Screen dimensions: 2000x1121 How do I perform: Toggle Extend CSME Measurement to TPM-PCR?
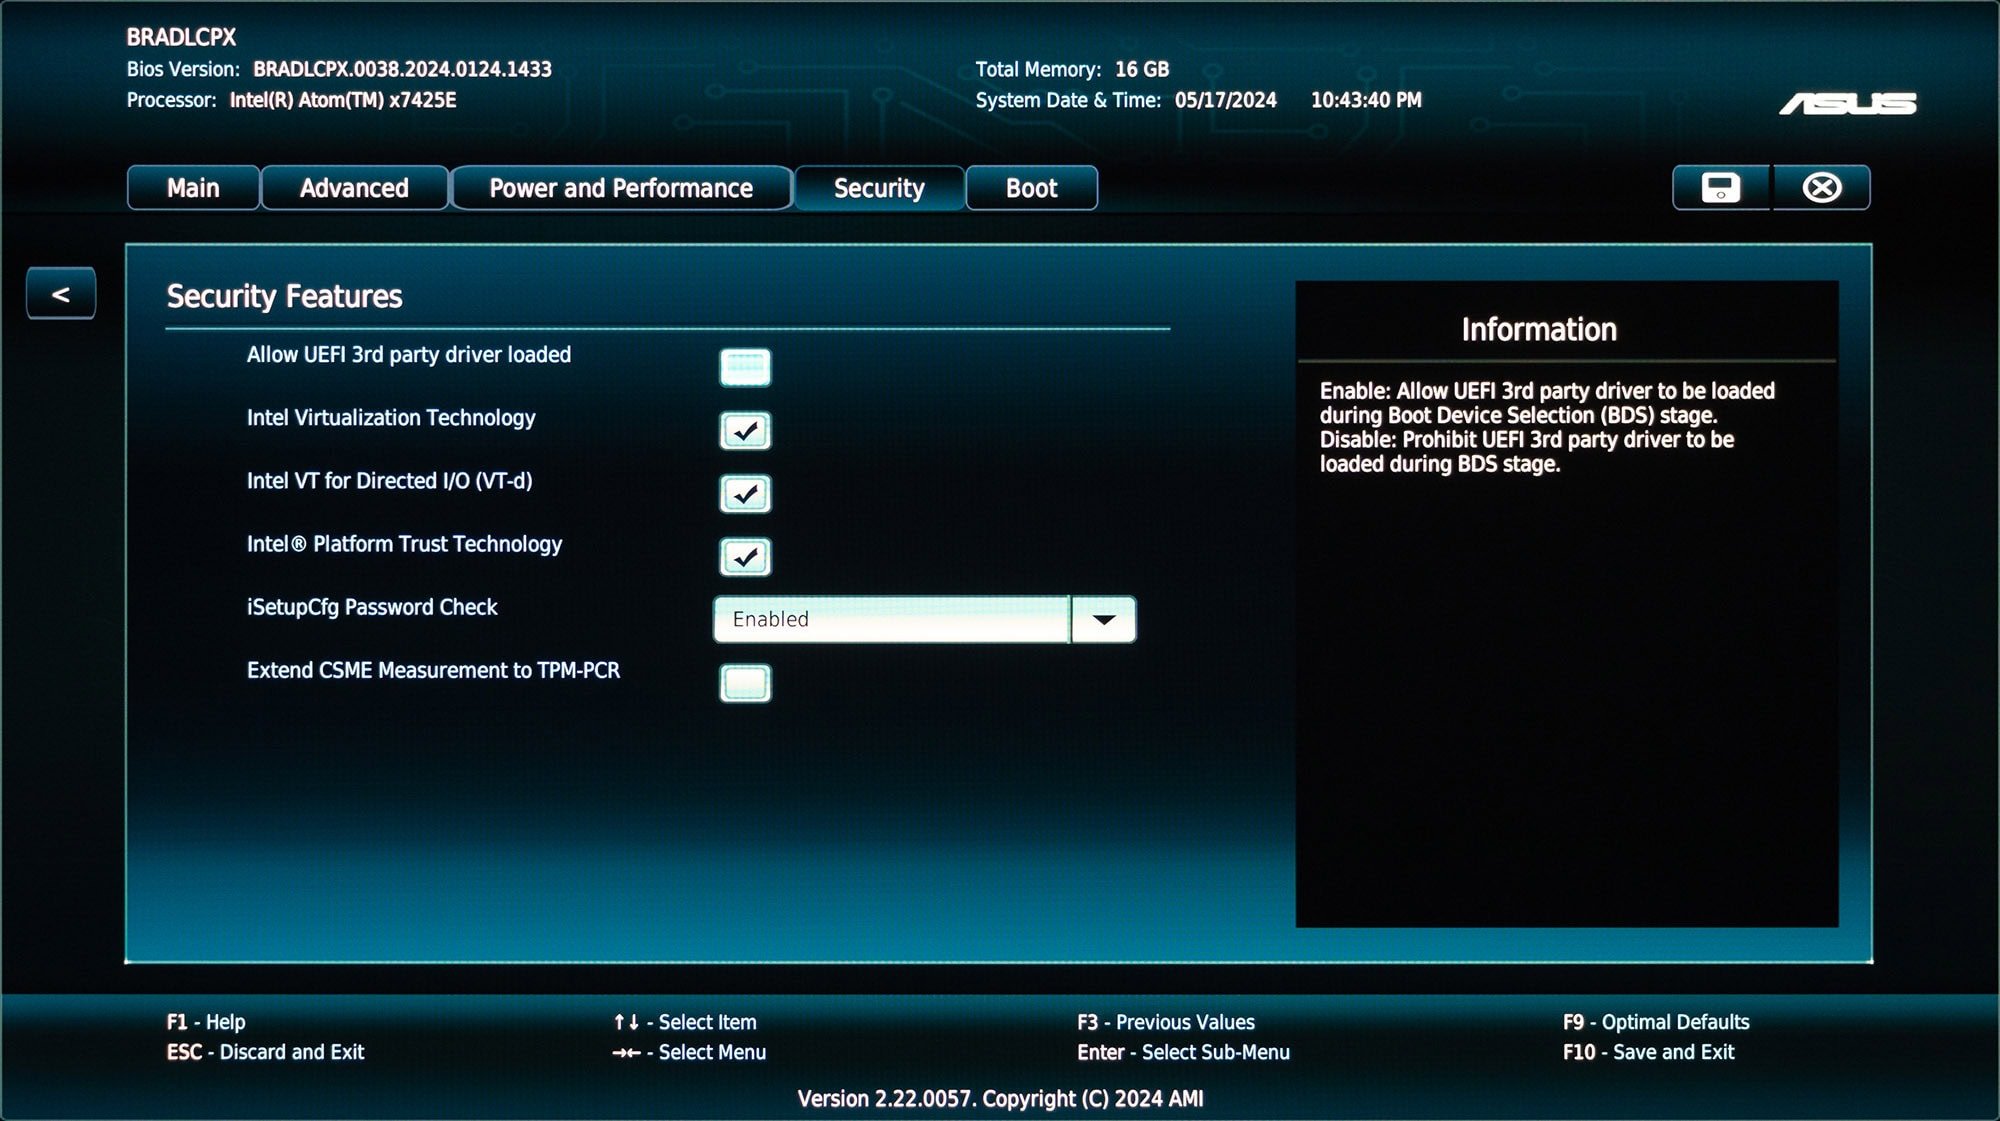(x=745, y=683)
